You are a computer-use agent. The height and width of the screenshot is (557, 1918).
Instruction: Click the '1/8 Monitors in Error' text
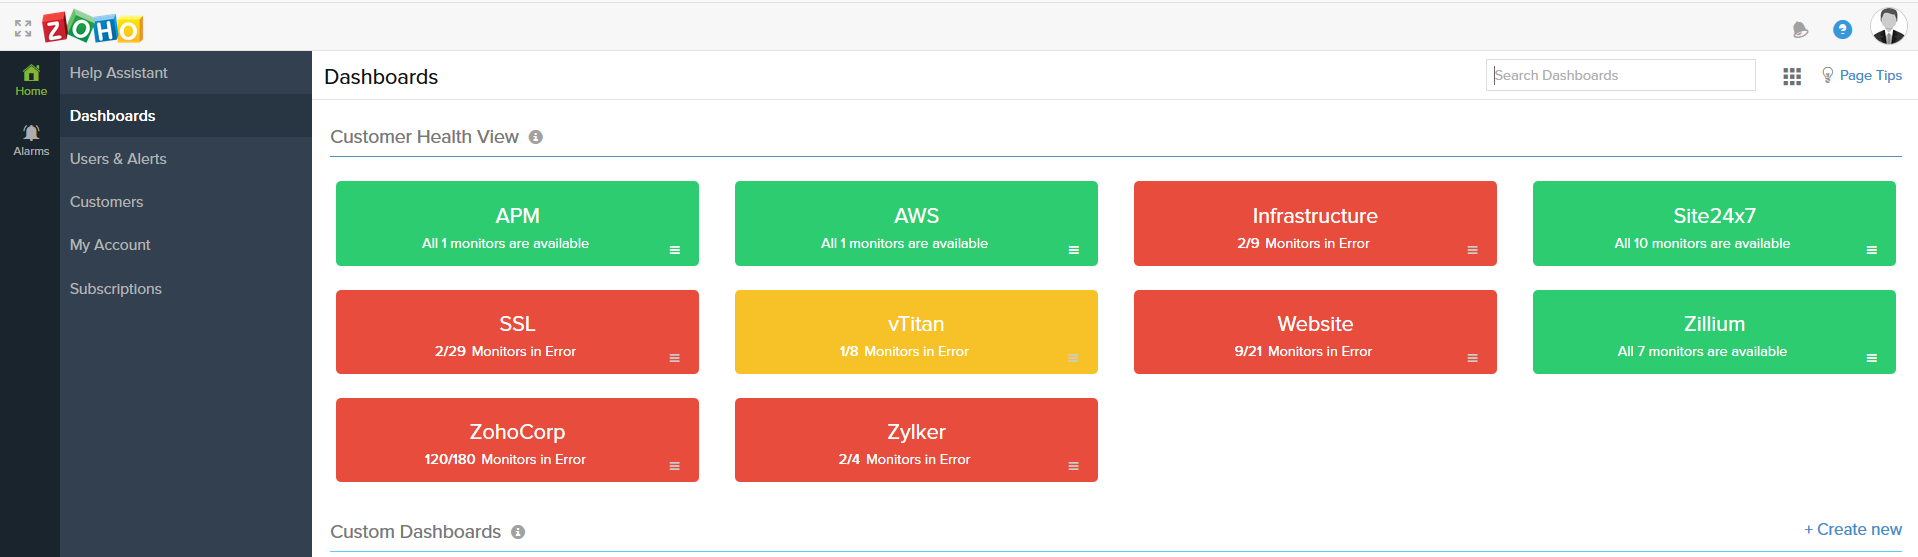[904, 351]
